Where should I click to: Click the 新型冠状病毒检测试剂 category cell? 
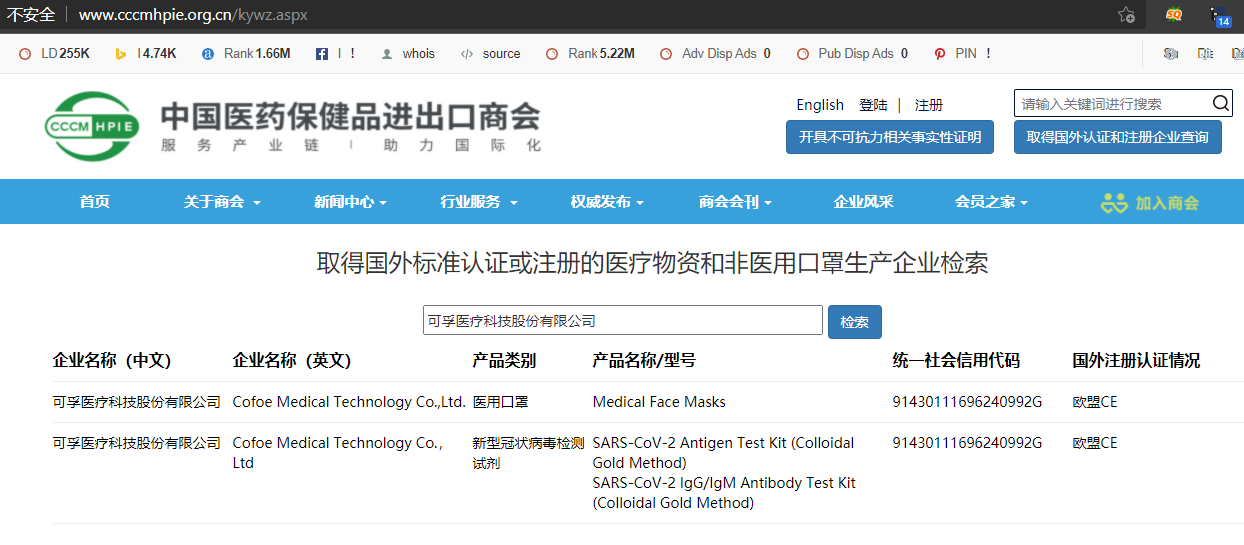point(528,453)
